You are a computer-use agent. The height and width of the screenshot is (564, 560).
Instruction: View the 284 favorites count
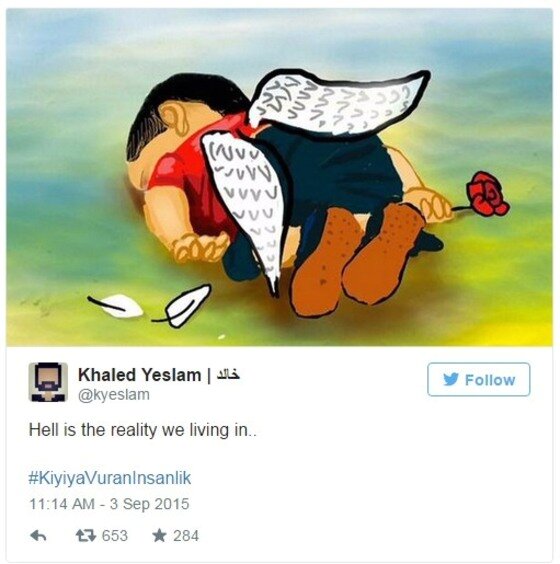(x=186, y=536)
